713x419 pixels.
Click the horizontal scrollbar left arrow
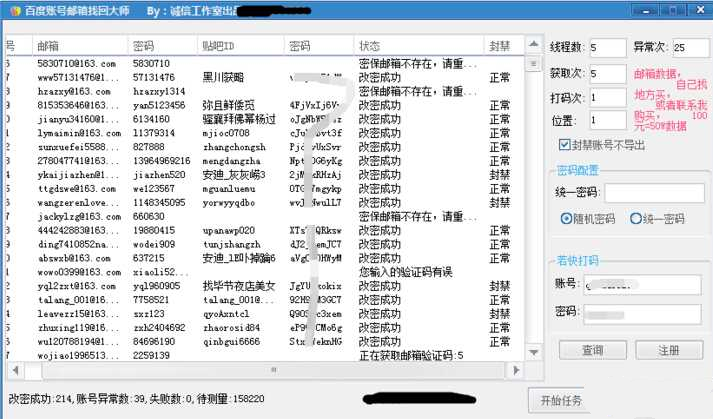pyautogui.click(x=15, y=370)
